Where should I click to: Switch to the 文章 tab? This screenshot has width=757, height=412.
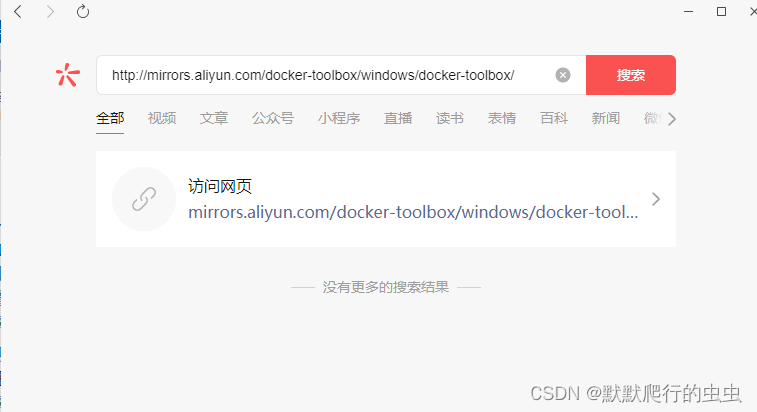pos(214,118)
